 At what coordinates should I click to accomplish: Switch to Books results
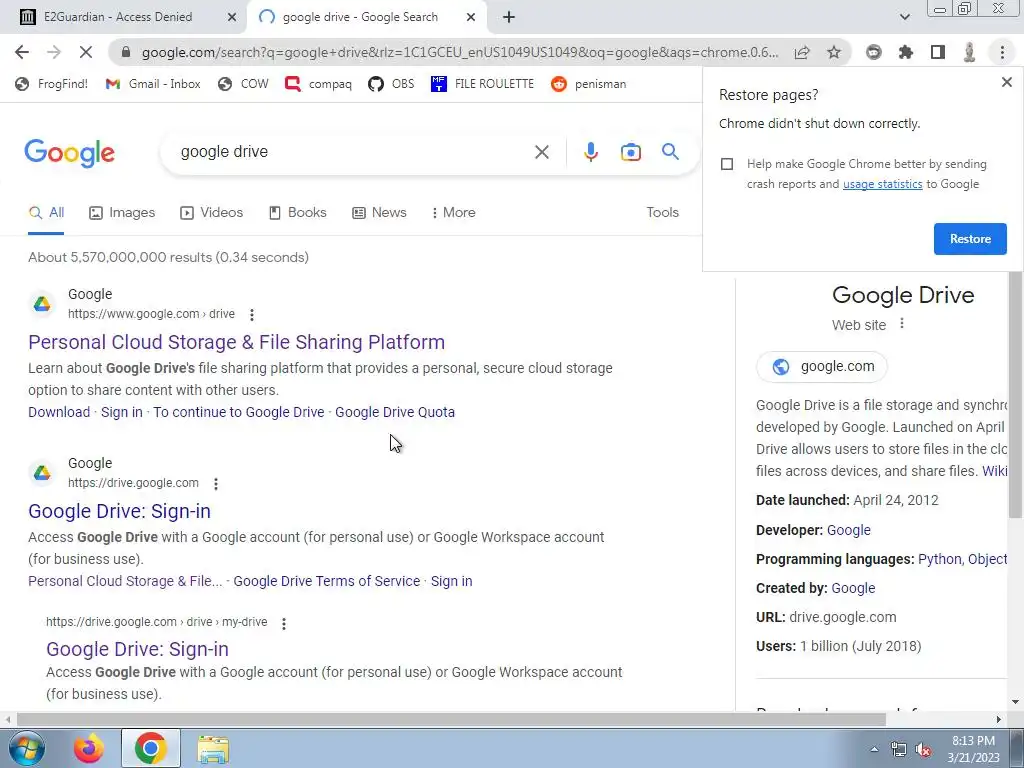297,212
